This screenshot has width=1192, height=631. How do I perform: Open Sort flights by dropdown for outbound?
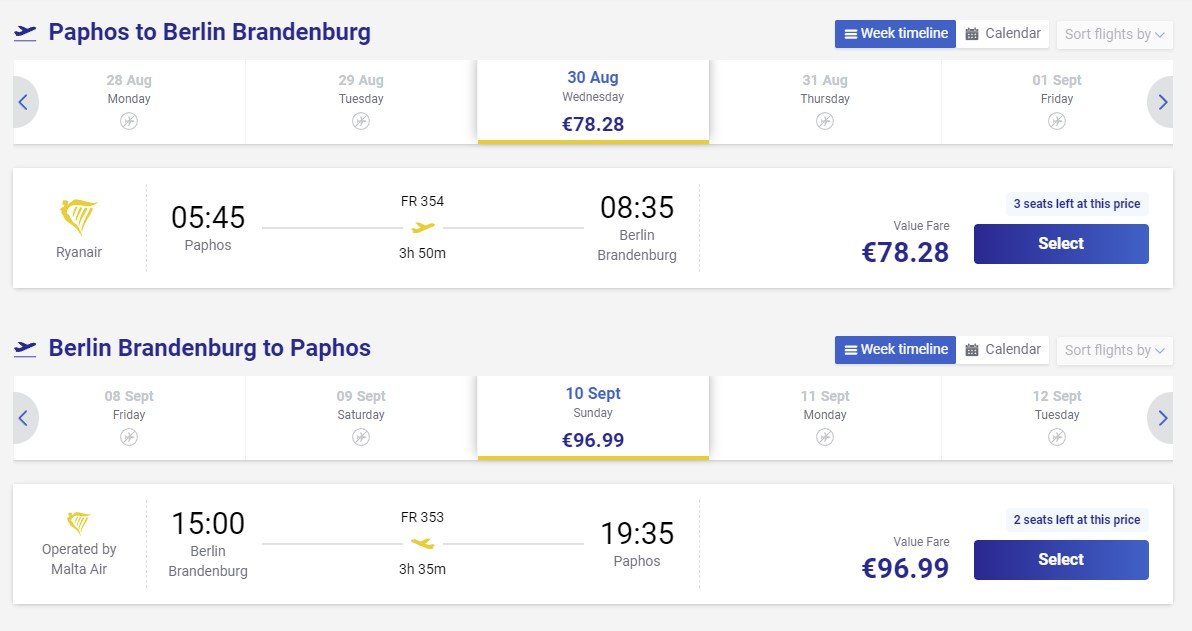tap(1114, 34)
